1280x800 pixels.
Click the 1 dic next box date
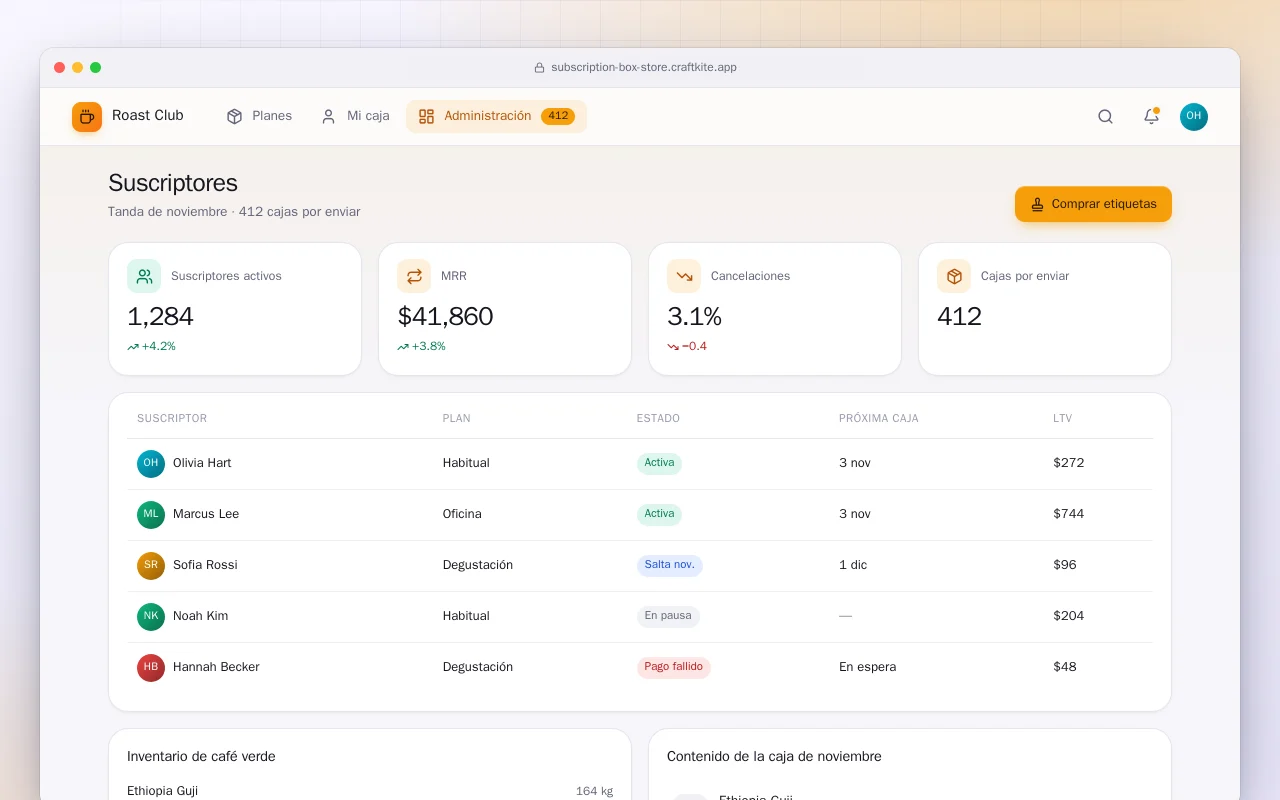853,565
